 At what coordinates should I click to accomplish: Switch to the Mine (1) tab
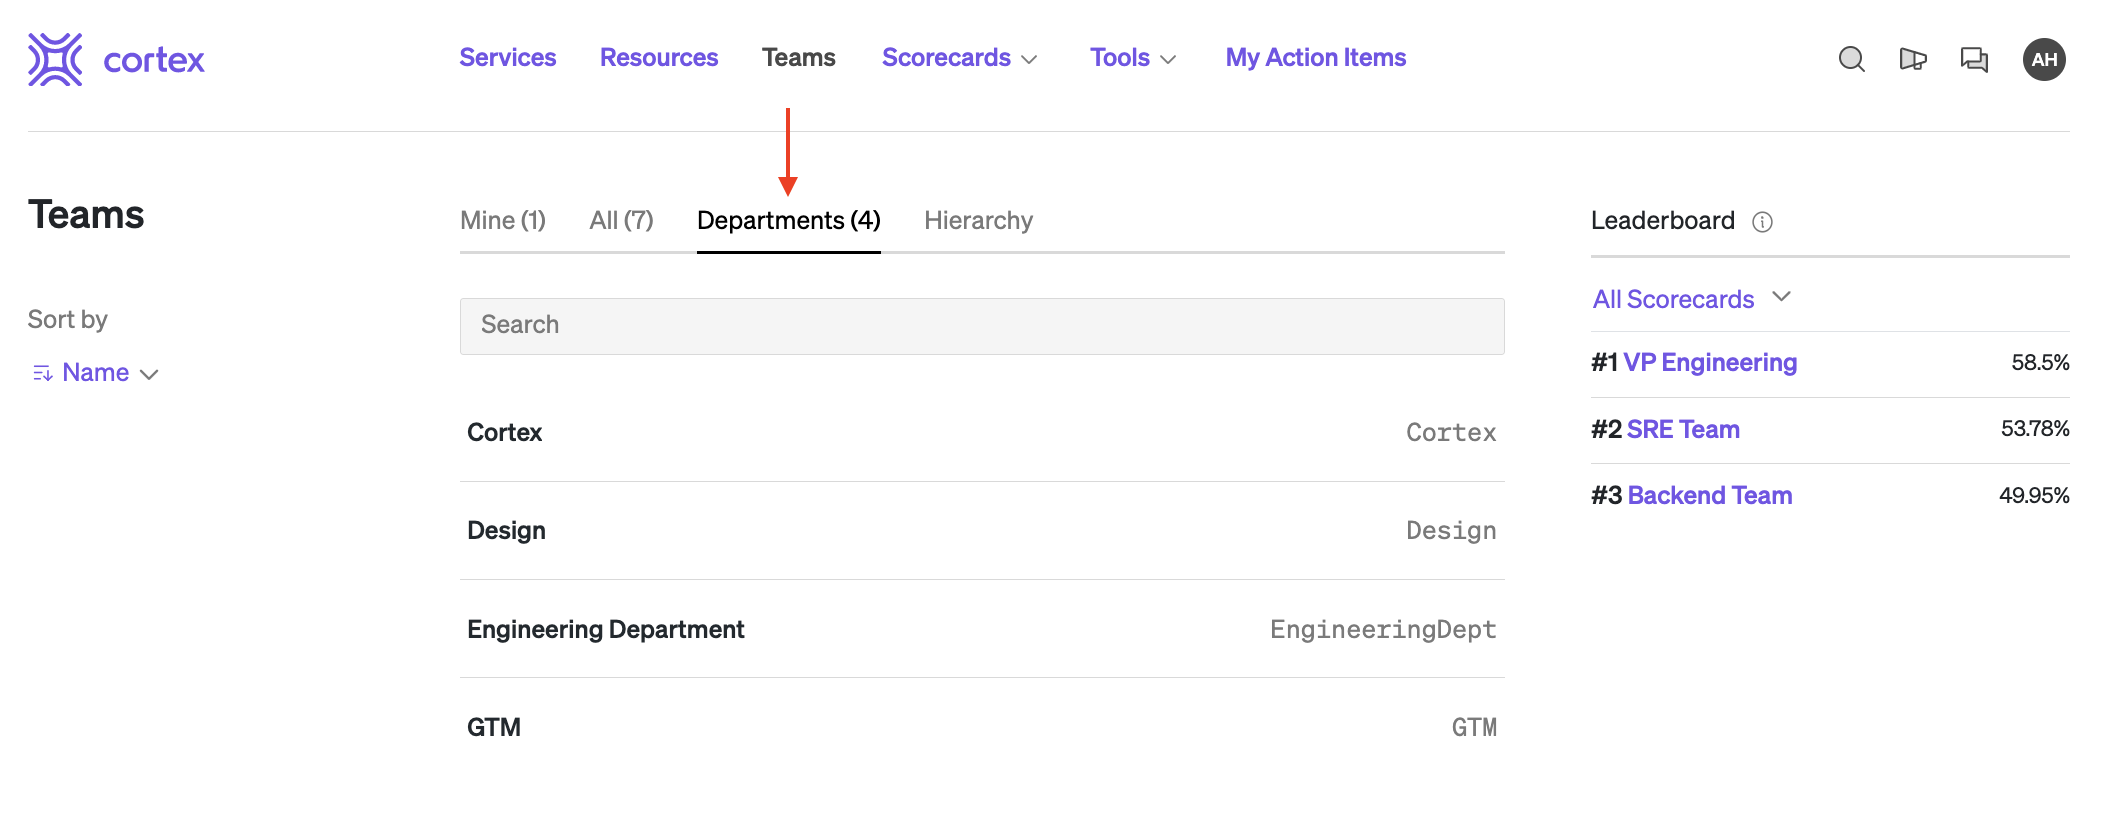point(503,221)
